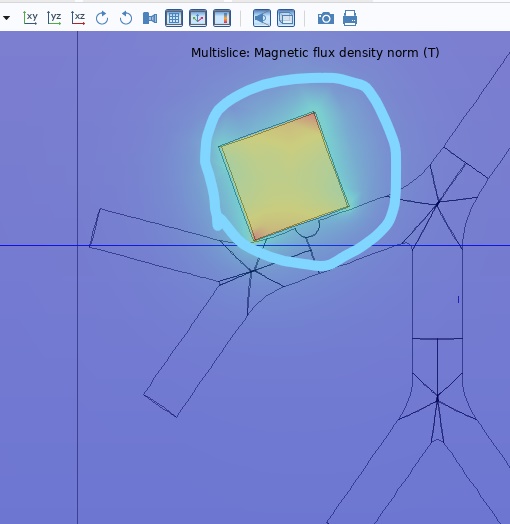Rotate the view counterclockwise

coord(126,18)
